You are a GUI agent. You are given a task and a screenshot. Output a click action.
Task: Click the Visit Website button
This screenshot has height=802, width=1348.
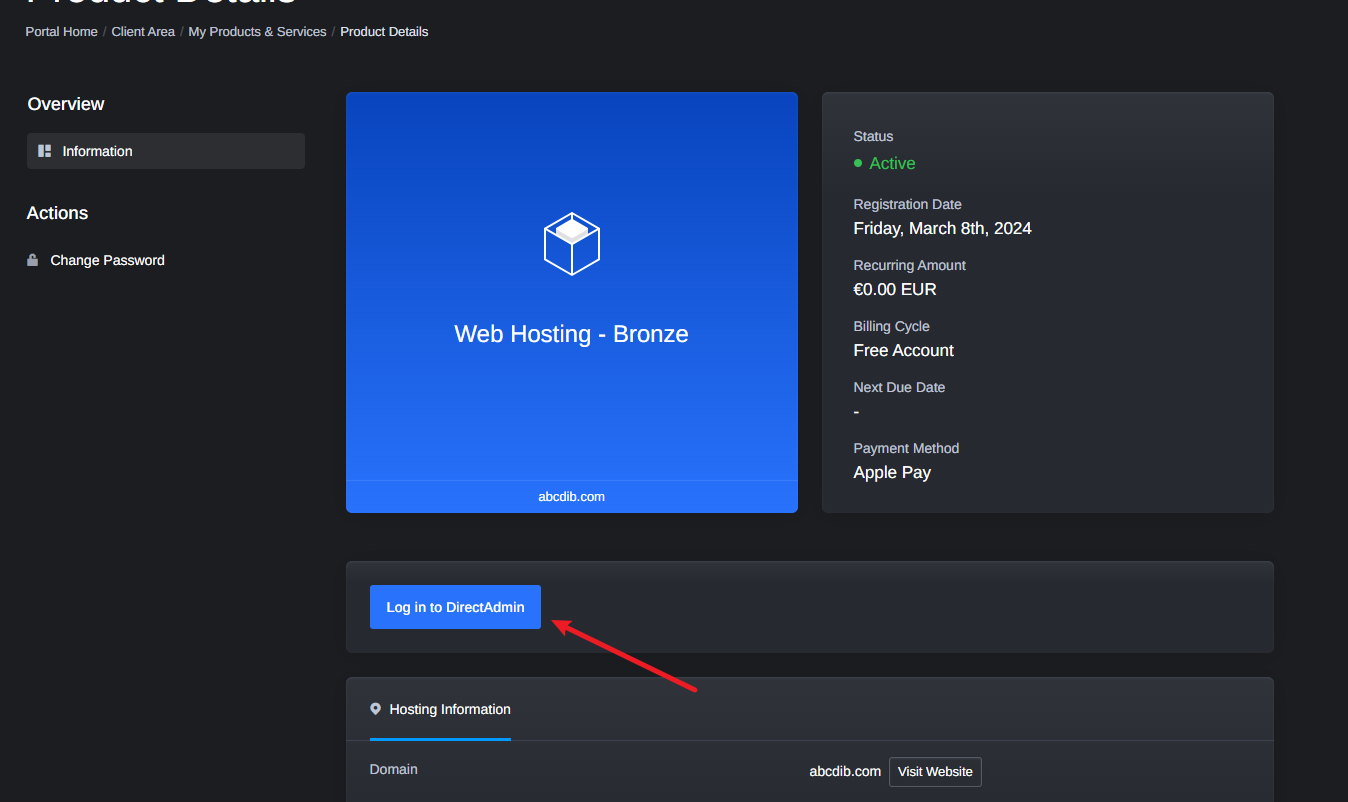pos(935,772)
